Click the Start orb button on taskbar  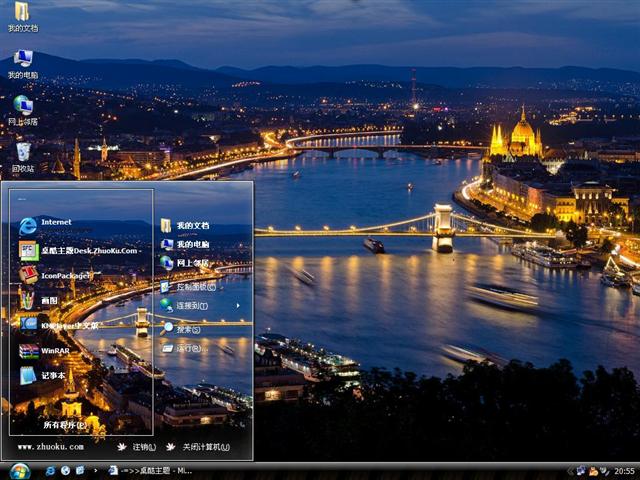click(x=20, y=471)
